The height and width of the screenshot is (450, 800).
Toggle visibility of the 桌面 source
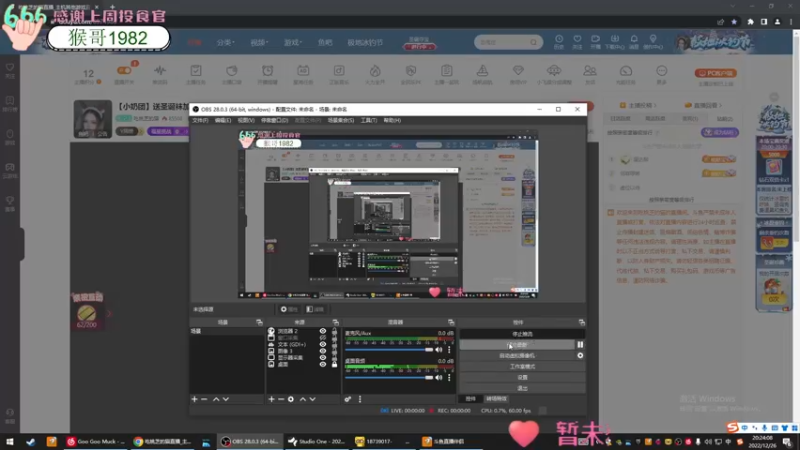(x=322, y=364)
